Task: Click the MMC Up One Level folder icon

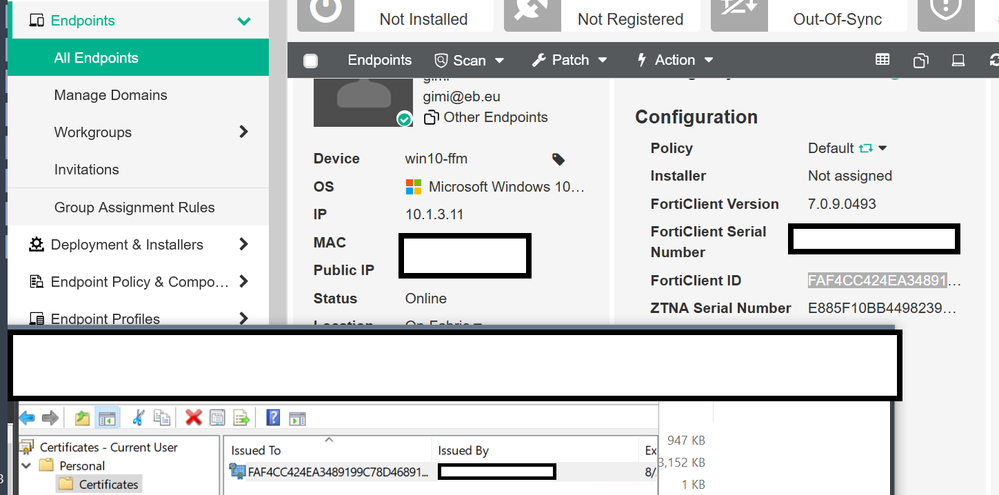Action: coord(82,418)
